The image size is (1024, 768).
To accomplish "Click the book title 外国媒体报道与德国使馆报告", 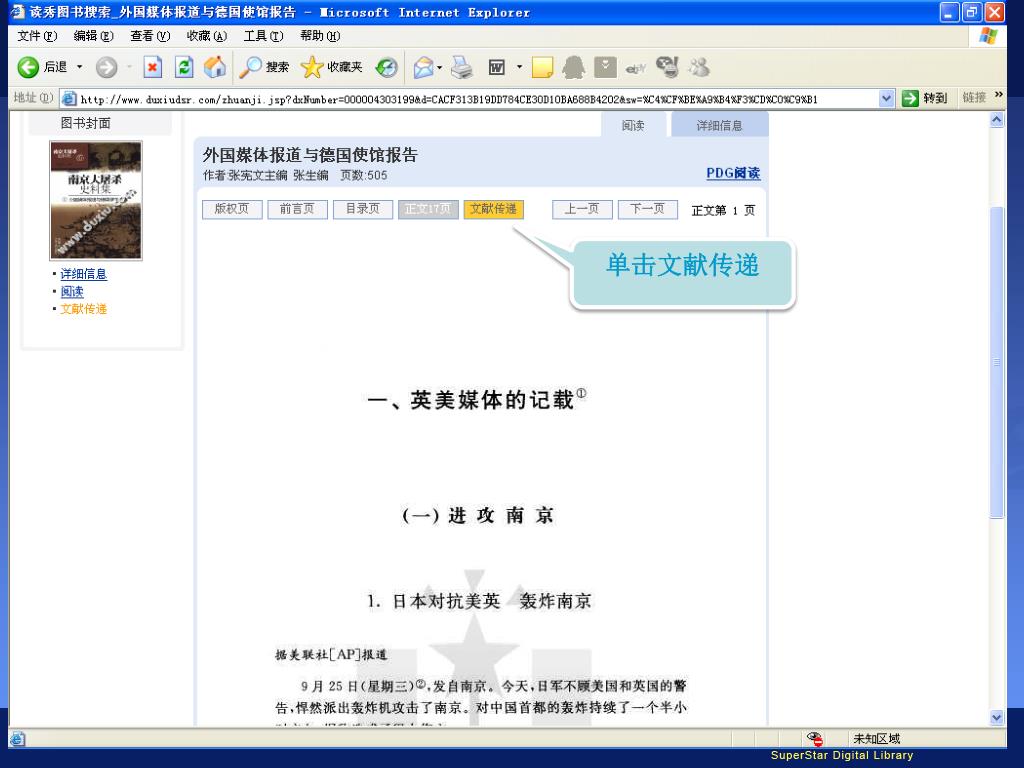I will (x=310, y=155).
